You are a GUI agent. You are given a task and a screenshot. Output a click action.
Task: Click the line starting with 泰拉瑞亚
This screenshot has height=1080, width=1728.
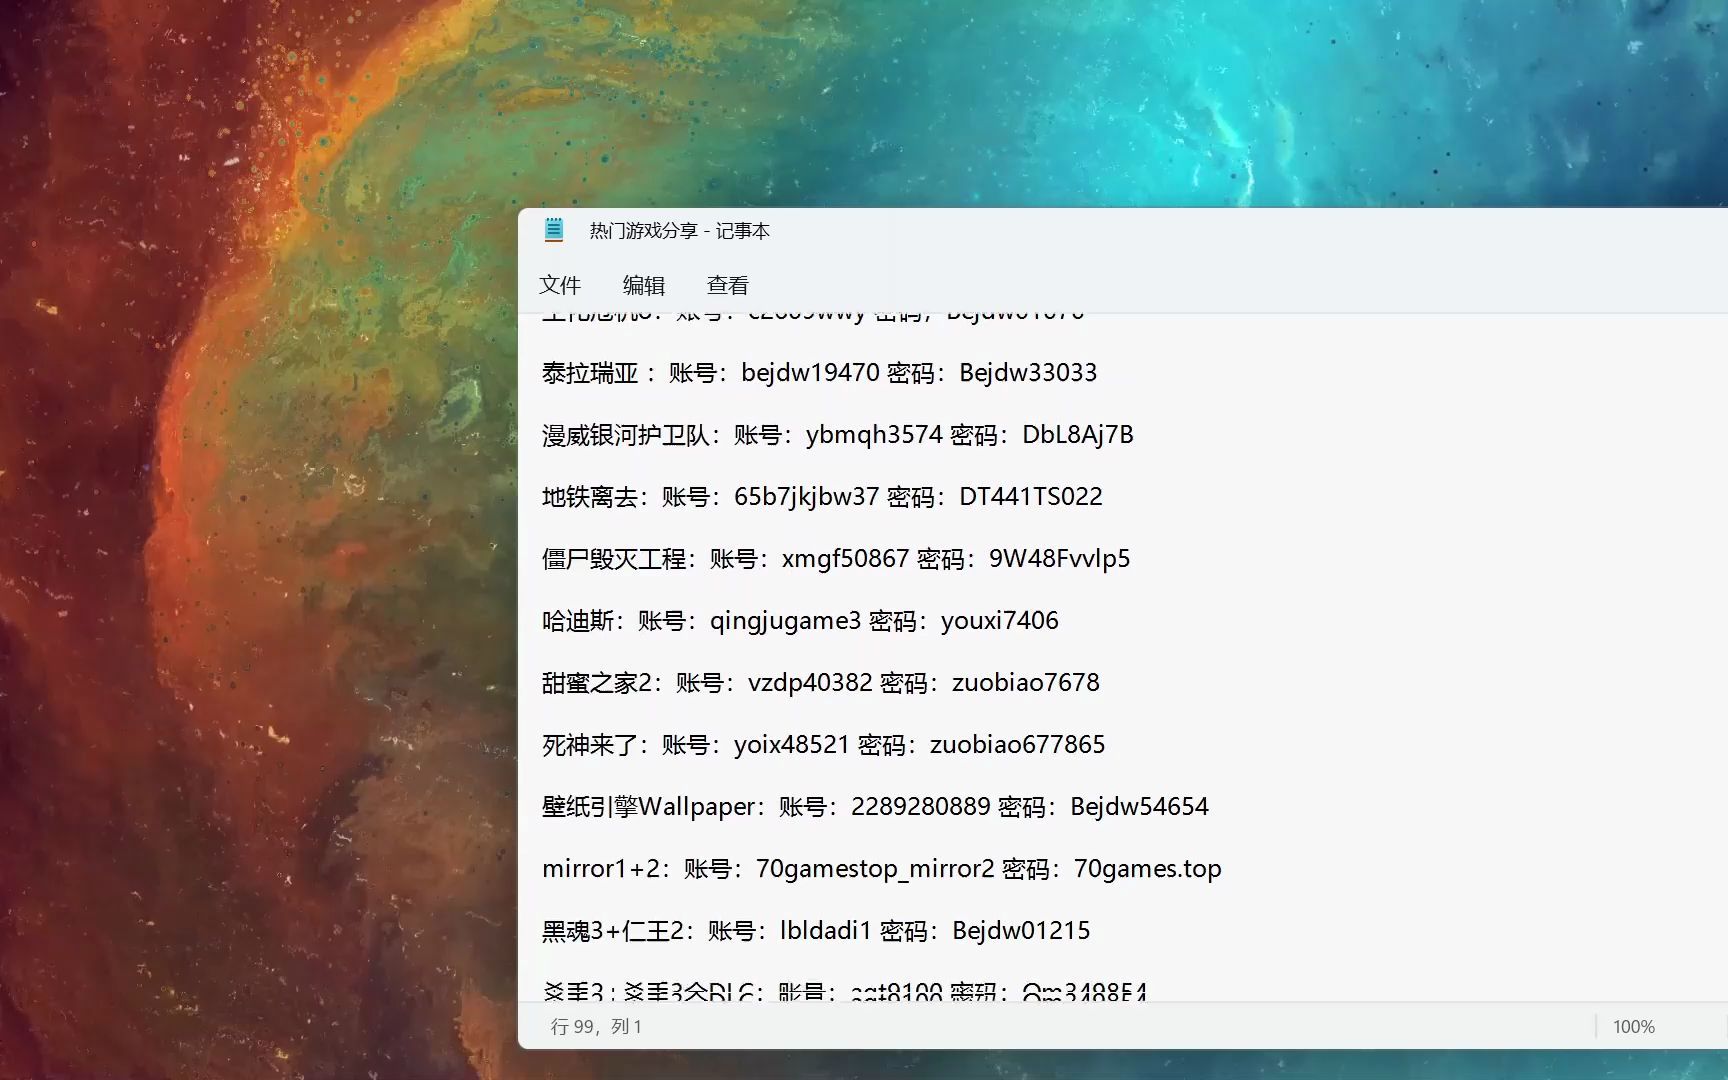click(x=819, y=373)
